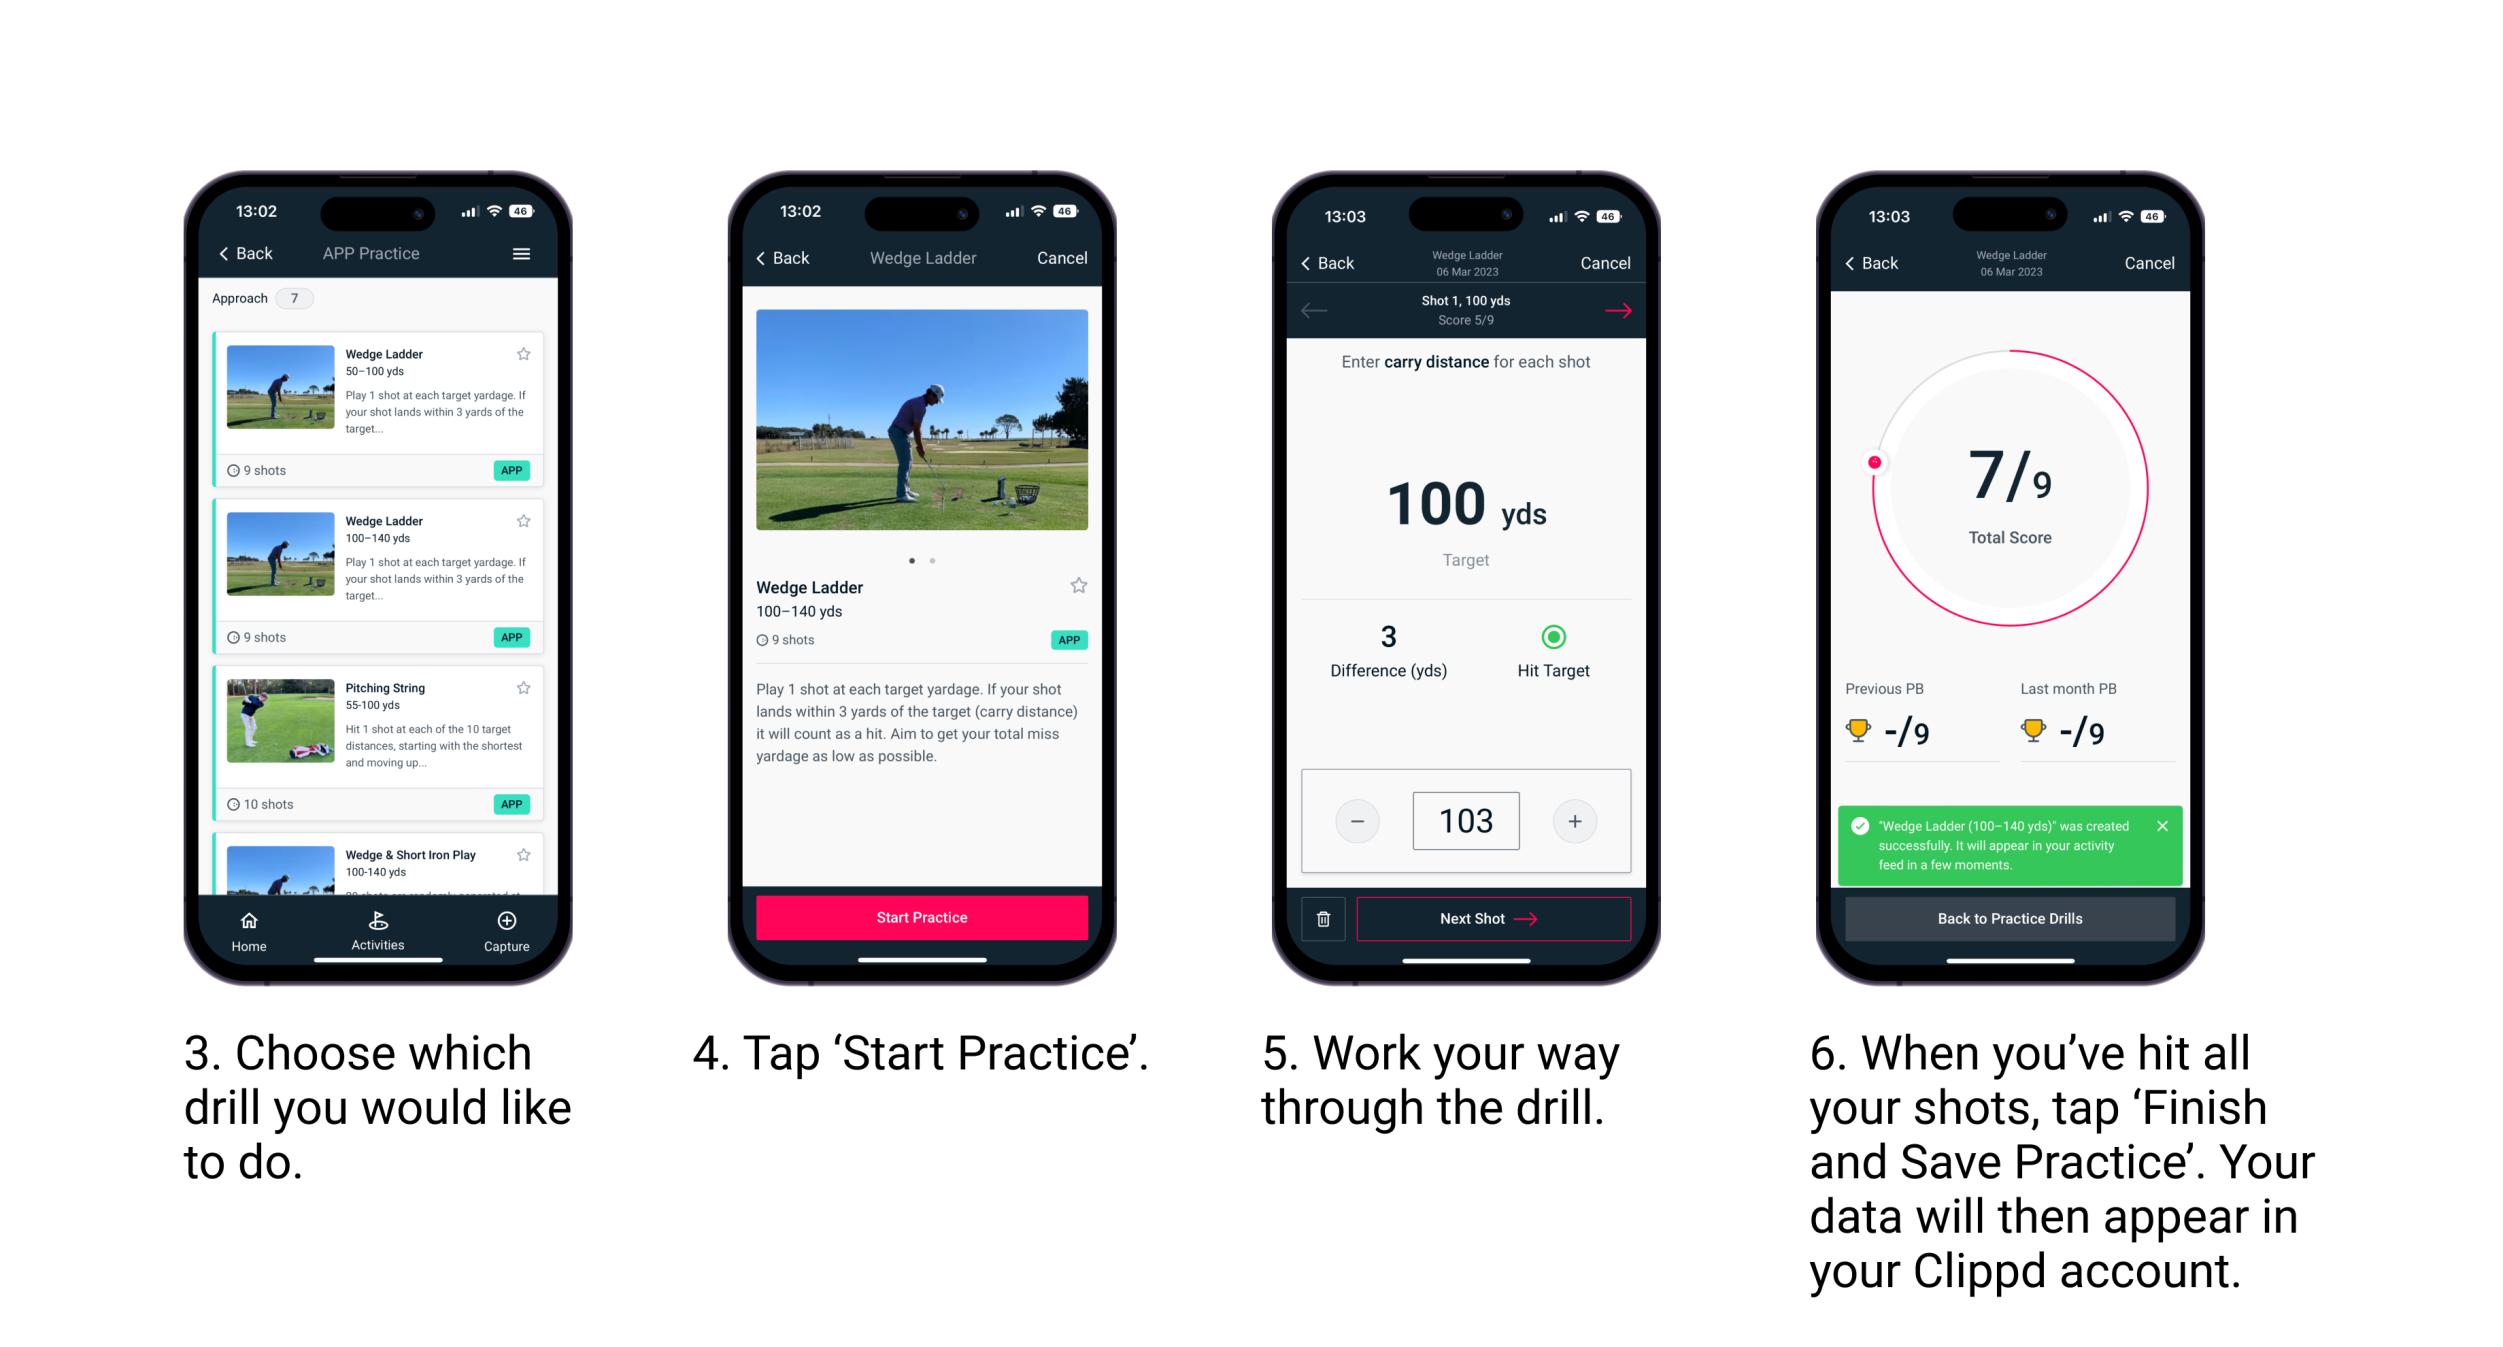Tap the star/favorite icon on Wedge Ladder
2503x1347 pixels.
pos(527,353)
